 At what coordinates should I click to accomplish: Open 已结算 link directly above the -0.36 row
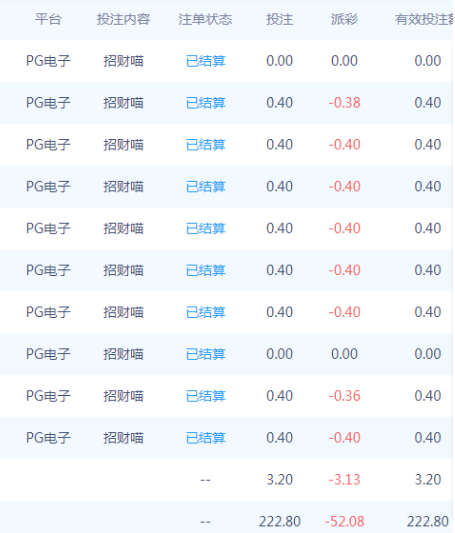pyautogui.click(x=206, y=354)
